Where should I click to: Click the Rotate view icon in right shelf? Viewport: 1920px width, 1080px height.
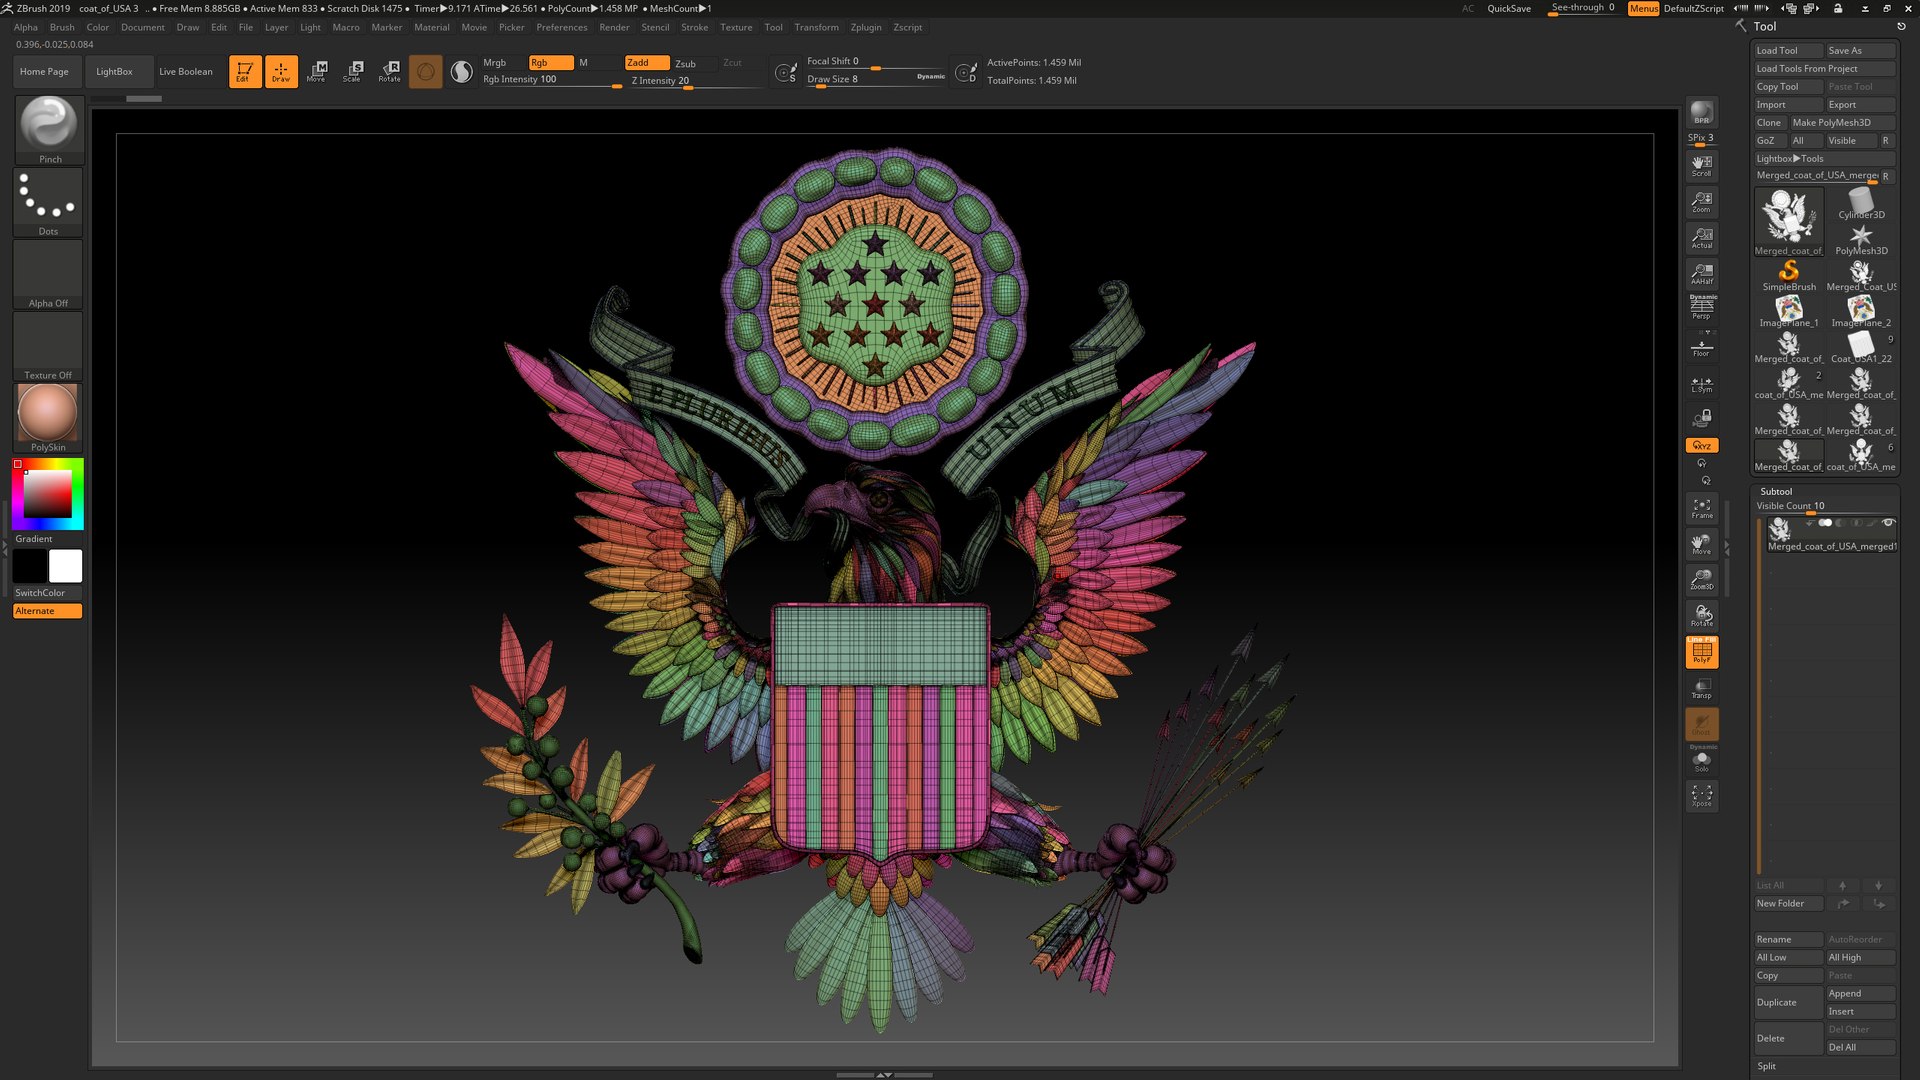pyautogui.click(x=1702, y=616)
